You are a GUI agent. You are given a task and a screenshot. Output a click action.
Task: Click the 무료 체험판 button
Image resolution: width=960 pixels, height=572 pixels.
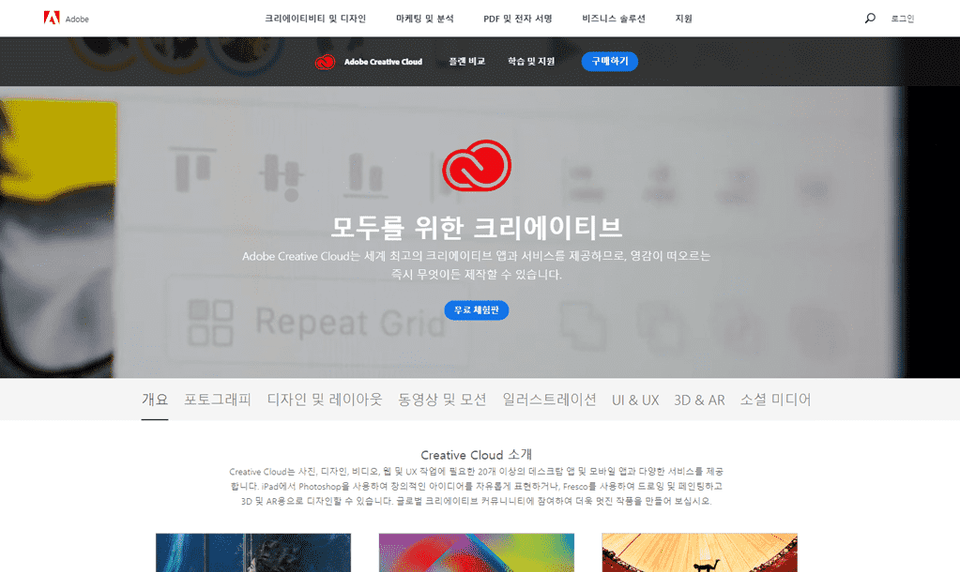[476, 310]
